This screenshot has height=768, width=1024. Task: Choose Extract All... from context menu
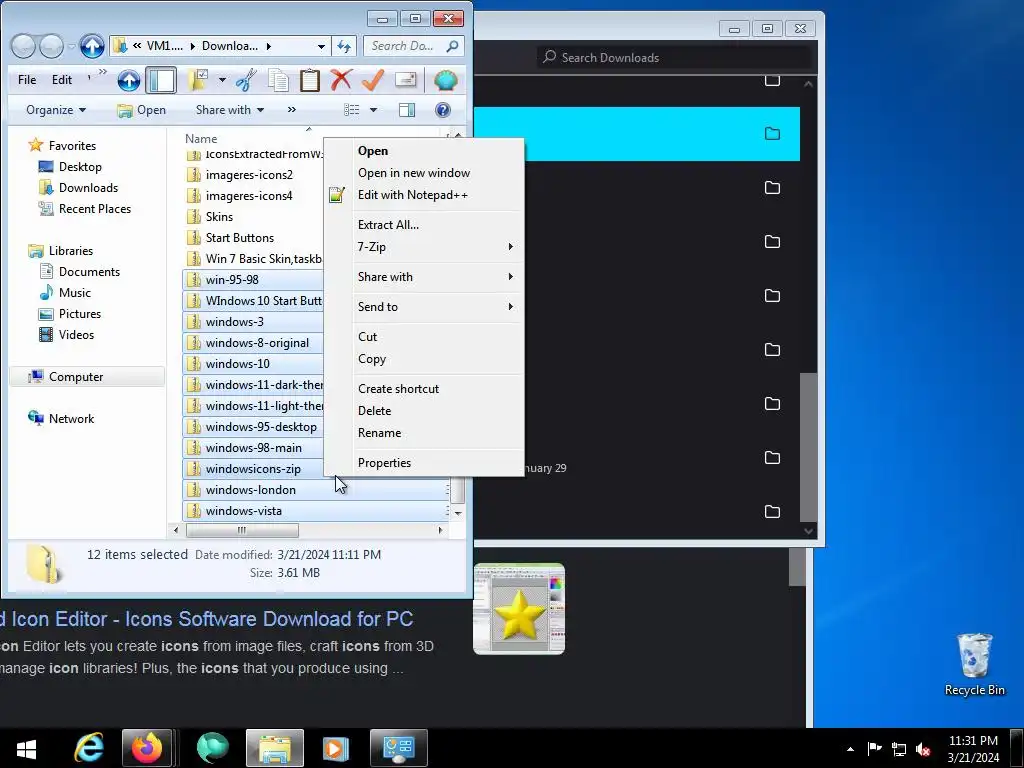click(424, 225)
